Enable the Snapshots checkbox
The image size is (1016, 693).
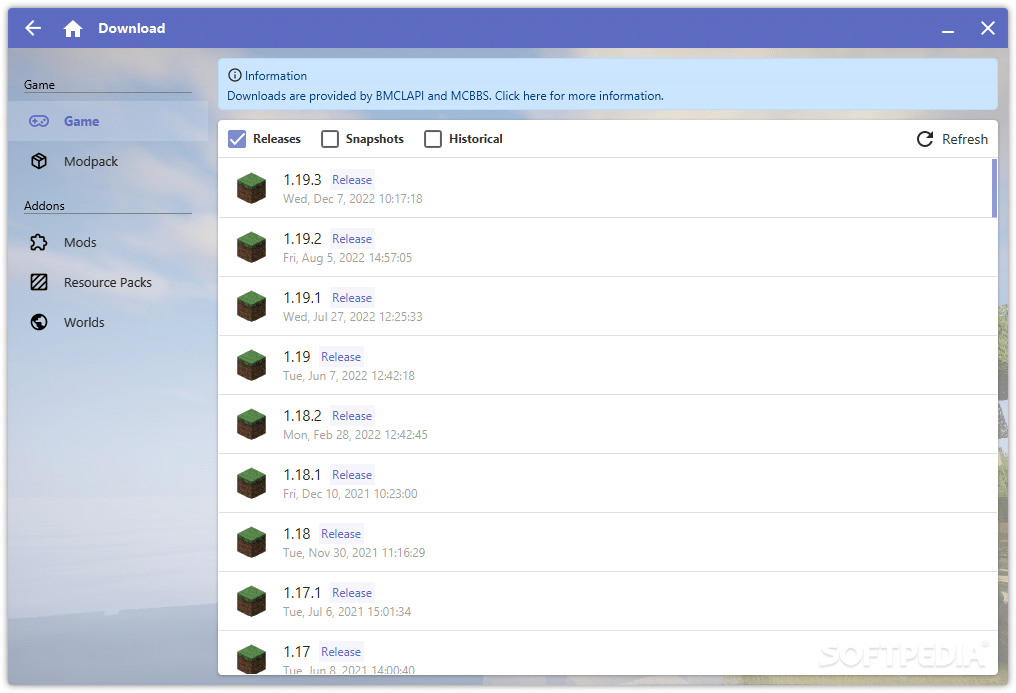(x=330, y=139)
